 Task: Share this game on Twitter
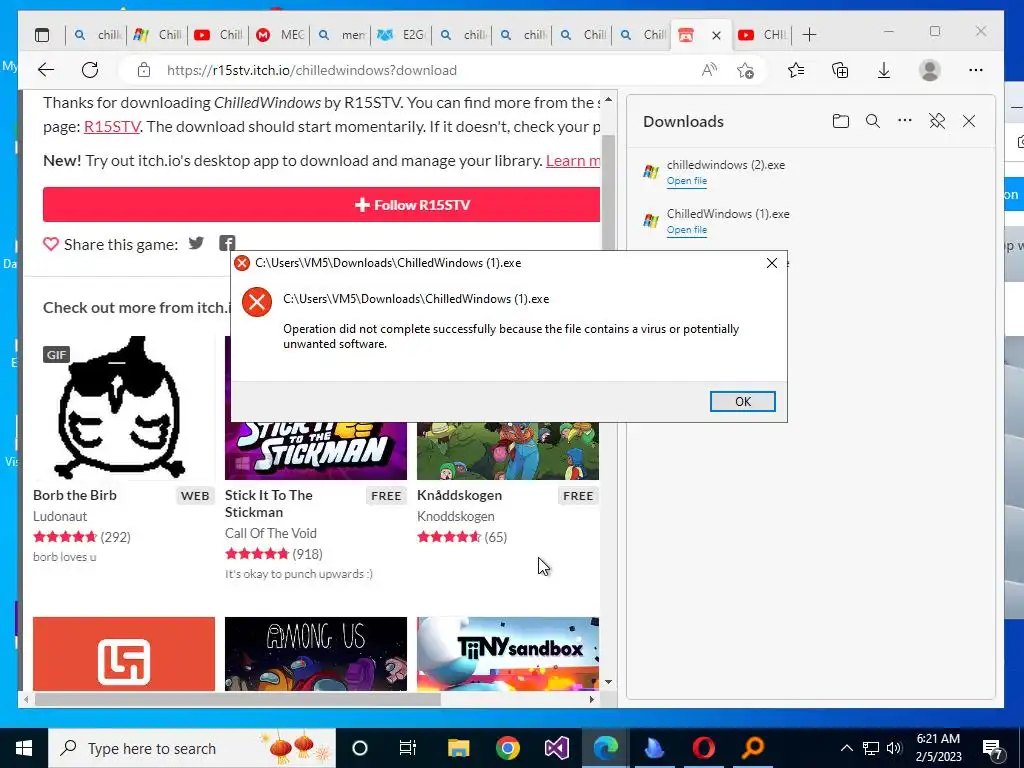[196, 244]
